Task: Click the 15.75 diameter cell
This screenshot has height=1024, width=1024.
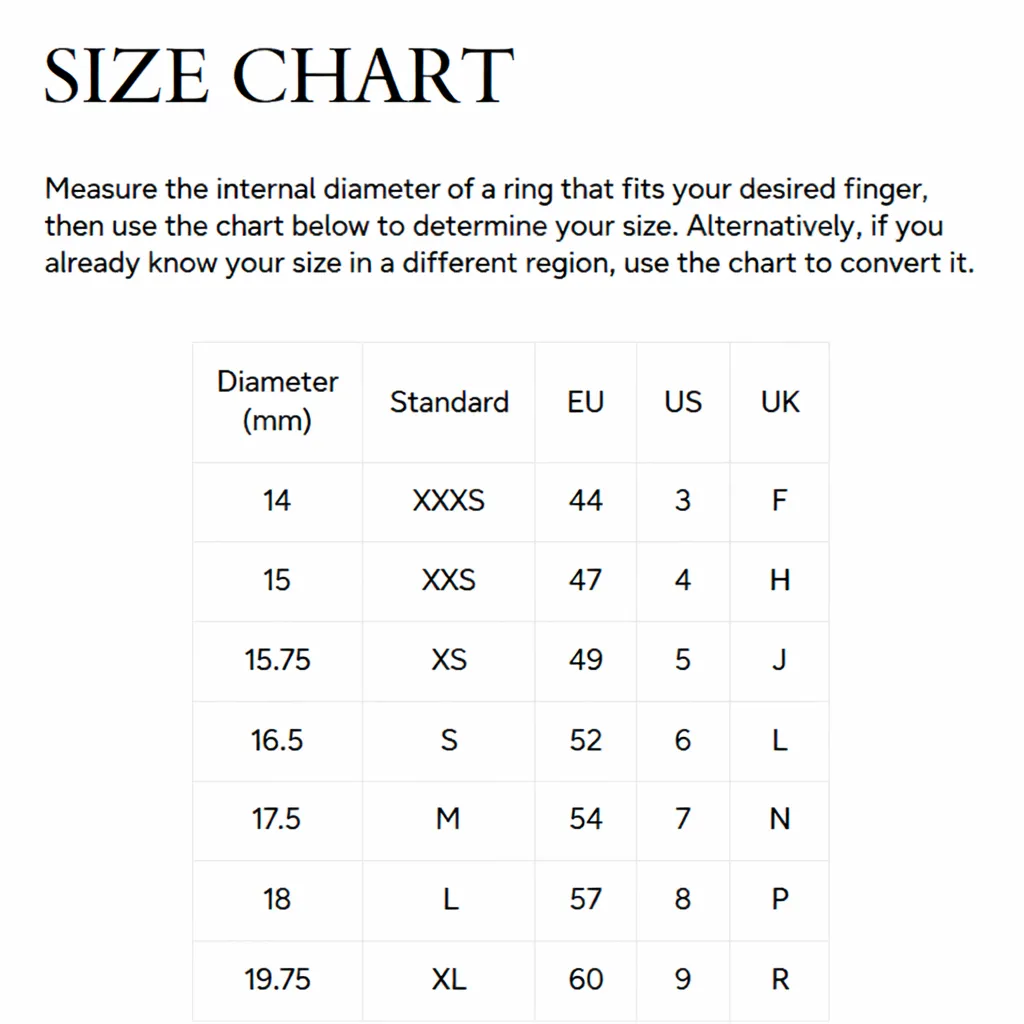Action: tap(277, 660)
